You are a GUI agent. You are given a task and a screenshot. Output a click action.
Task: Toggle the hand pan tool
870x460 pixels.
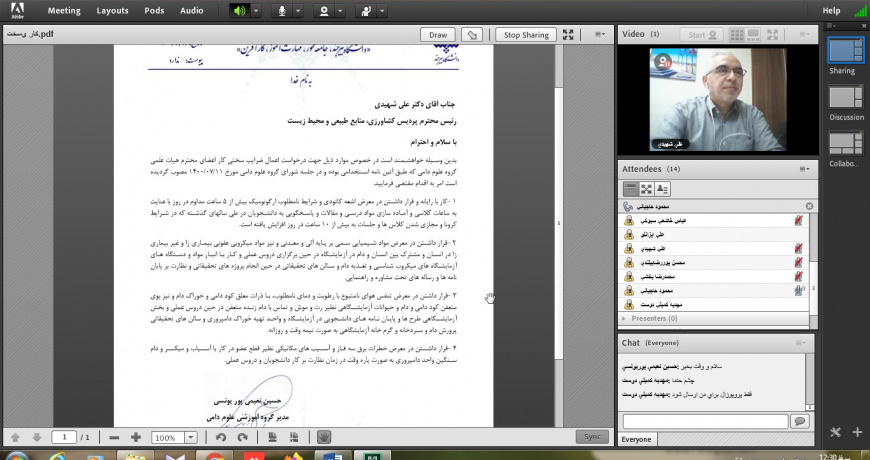coord(324,438)
